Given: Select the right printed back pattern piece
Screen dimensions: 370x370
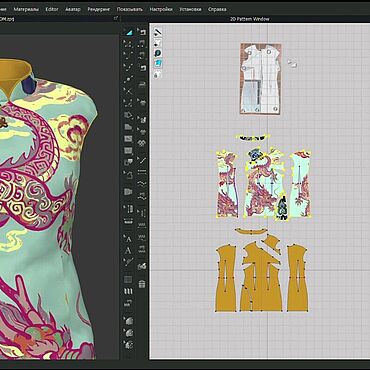Looking at the screenshot, I should click(301, 184).
